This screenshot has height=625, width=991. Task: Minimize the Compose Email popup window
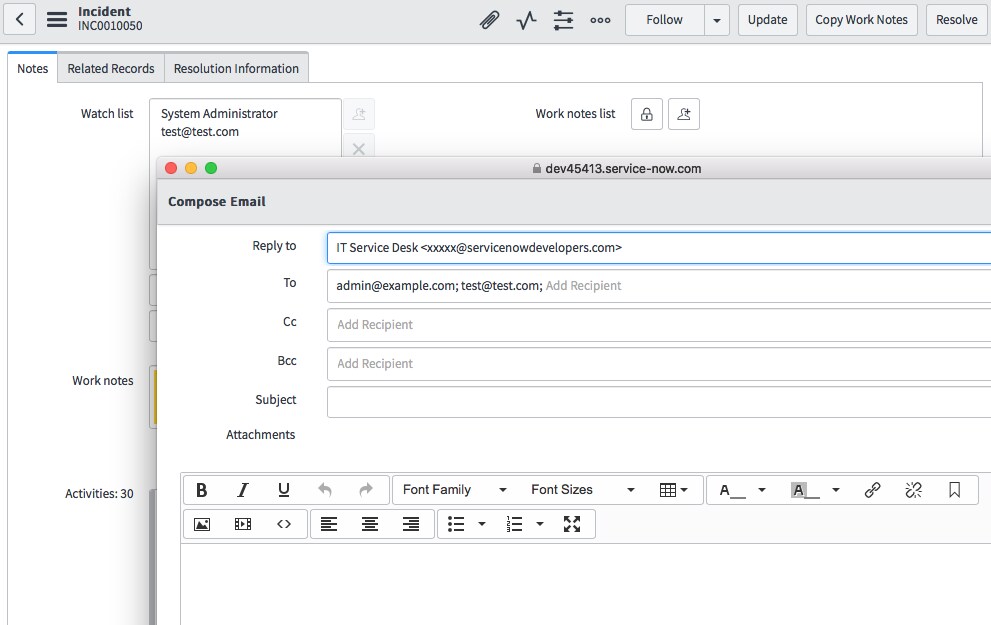tap(191, 168)
